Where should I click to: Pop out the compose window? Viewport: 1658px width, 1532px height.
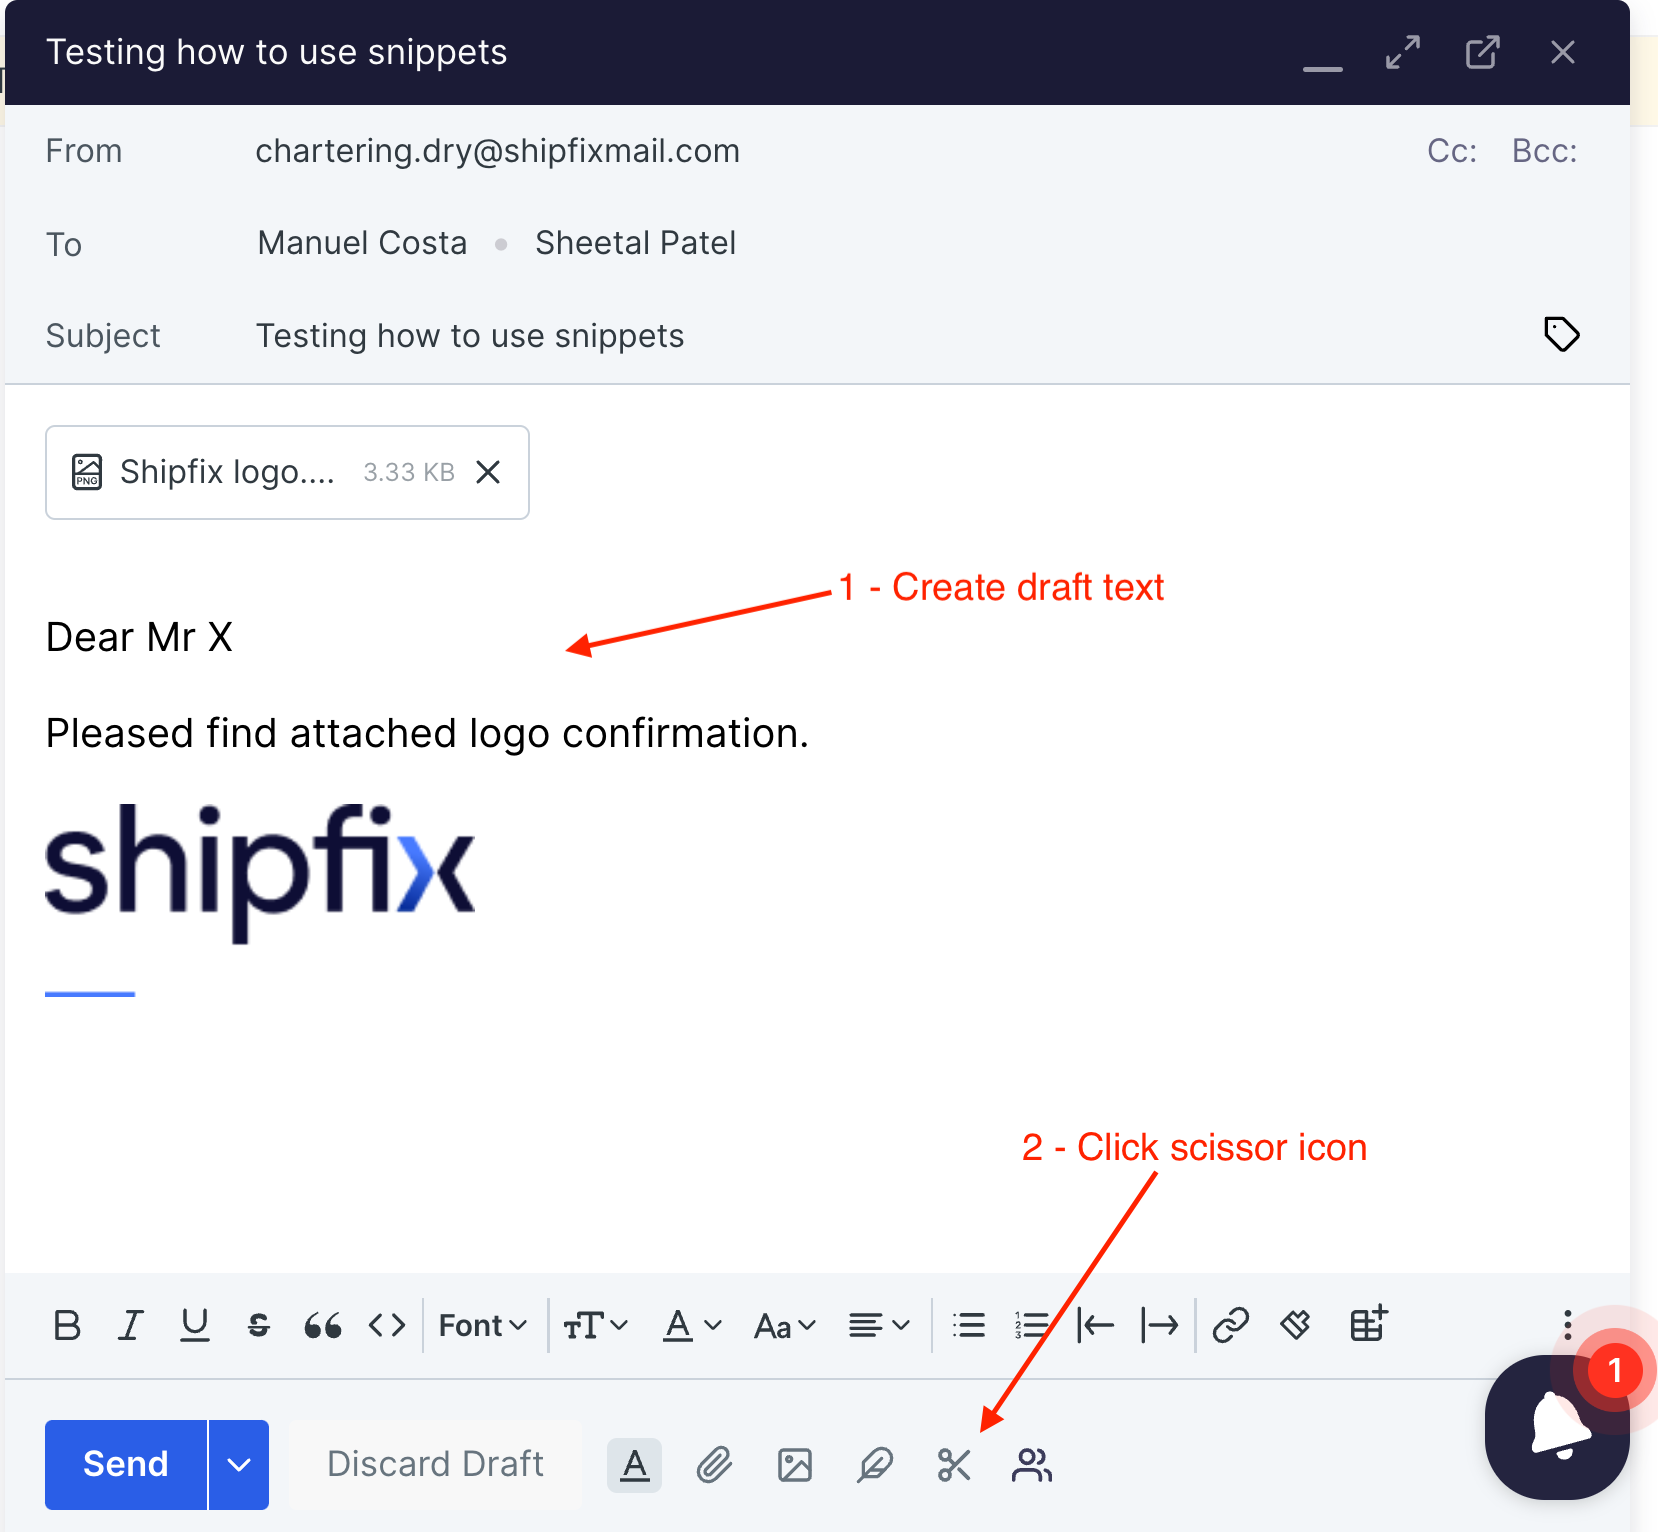tap(1483, 52)
